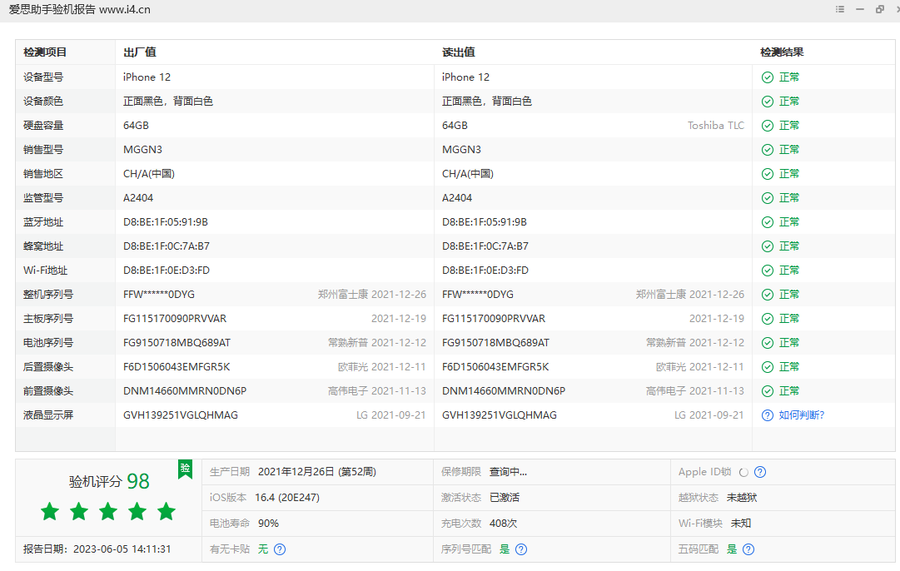This screenshot has height=571, width=900.
Task: Click the 正常 result for 蓝牙地址
Action: (x=789, y=222)
